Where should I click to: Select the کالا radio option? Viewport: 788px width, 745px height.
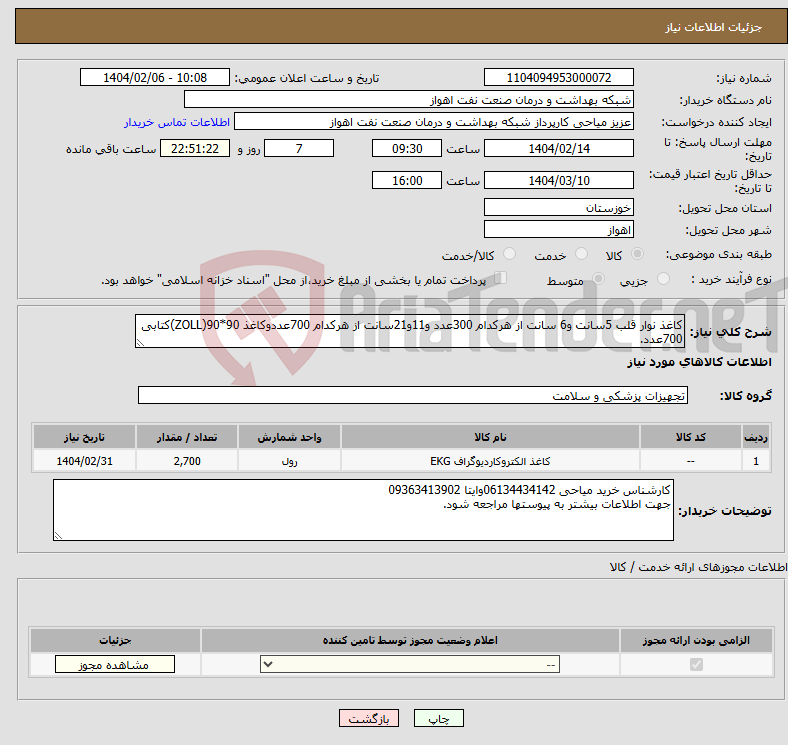point(639,255)
